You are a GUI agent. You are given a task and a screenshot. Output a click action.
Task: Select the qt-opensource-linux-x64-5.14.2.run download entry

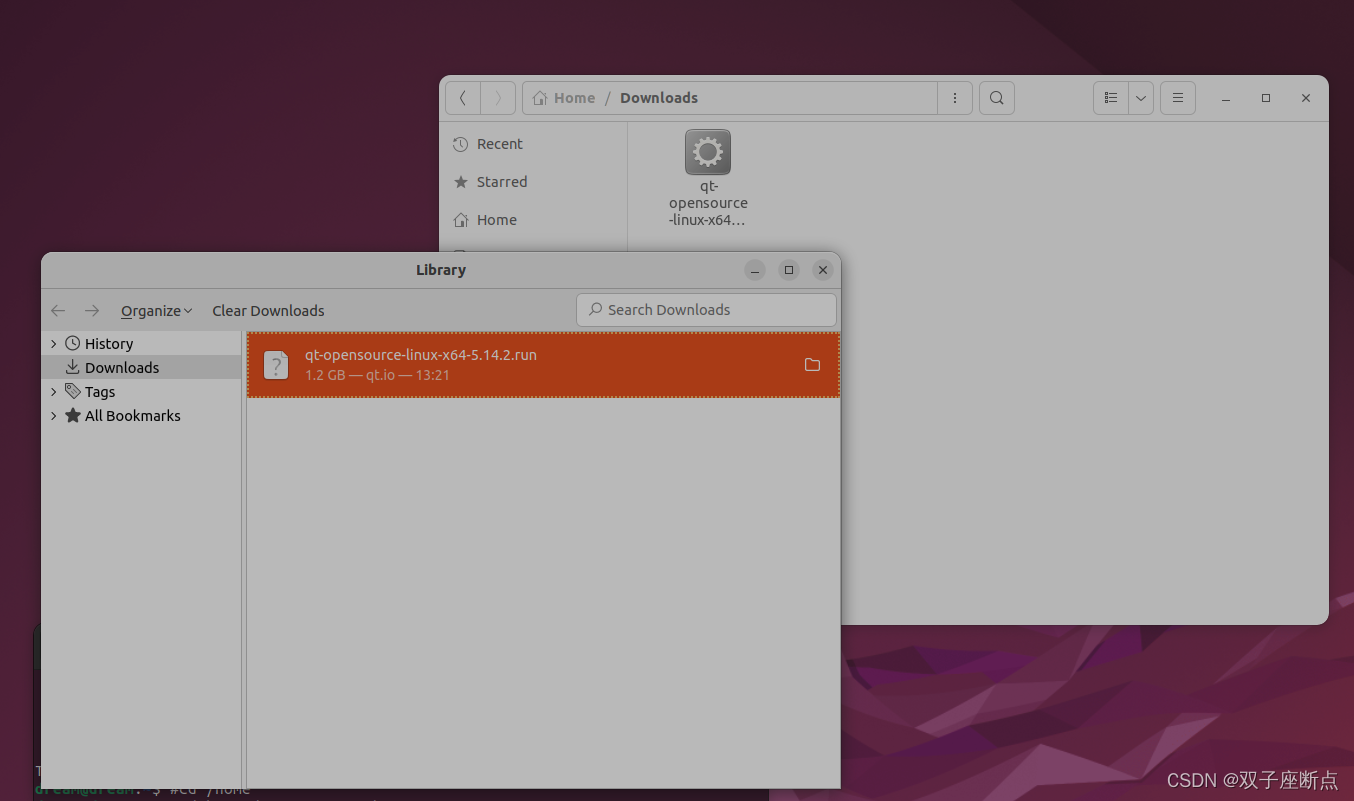(543, 365)
